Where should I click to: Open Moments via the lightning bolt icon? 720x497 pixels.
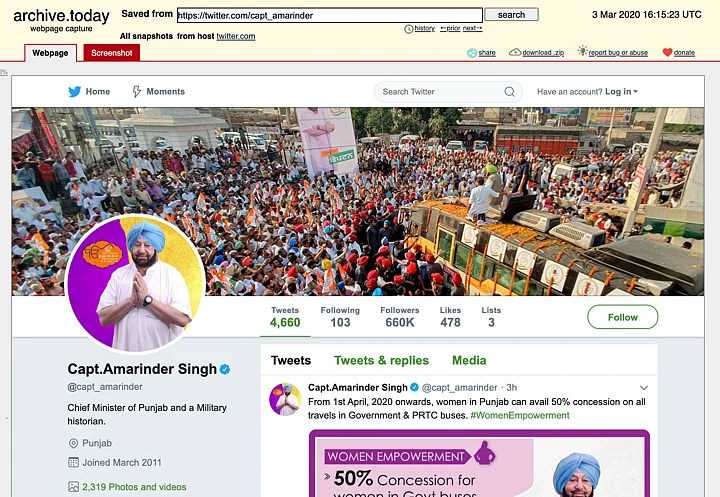136,91
